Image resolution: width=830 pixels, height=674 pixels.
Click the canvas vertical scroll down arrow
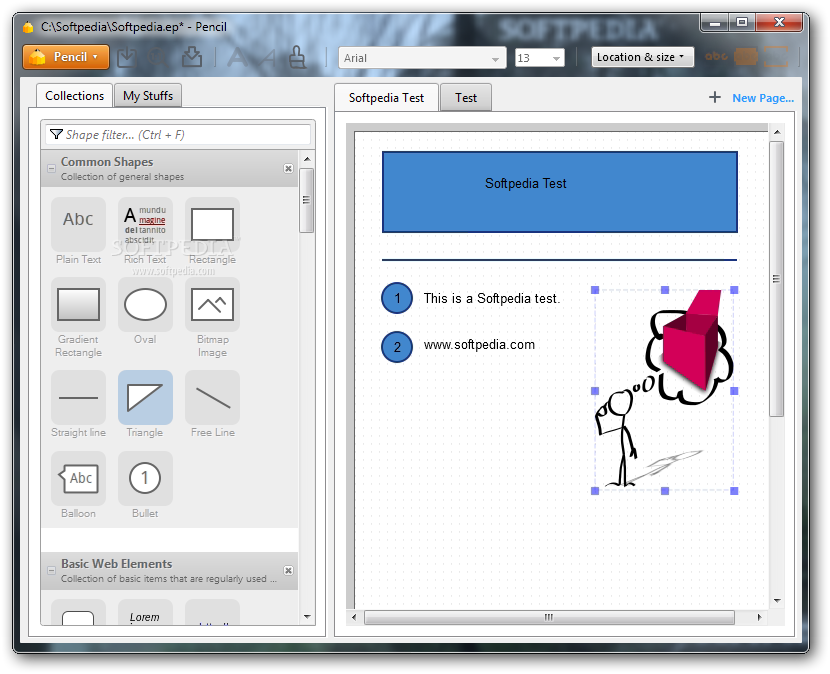[x=777, y=600]
